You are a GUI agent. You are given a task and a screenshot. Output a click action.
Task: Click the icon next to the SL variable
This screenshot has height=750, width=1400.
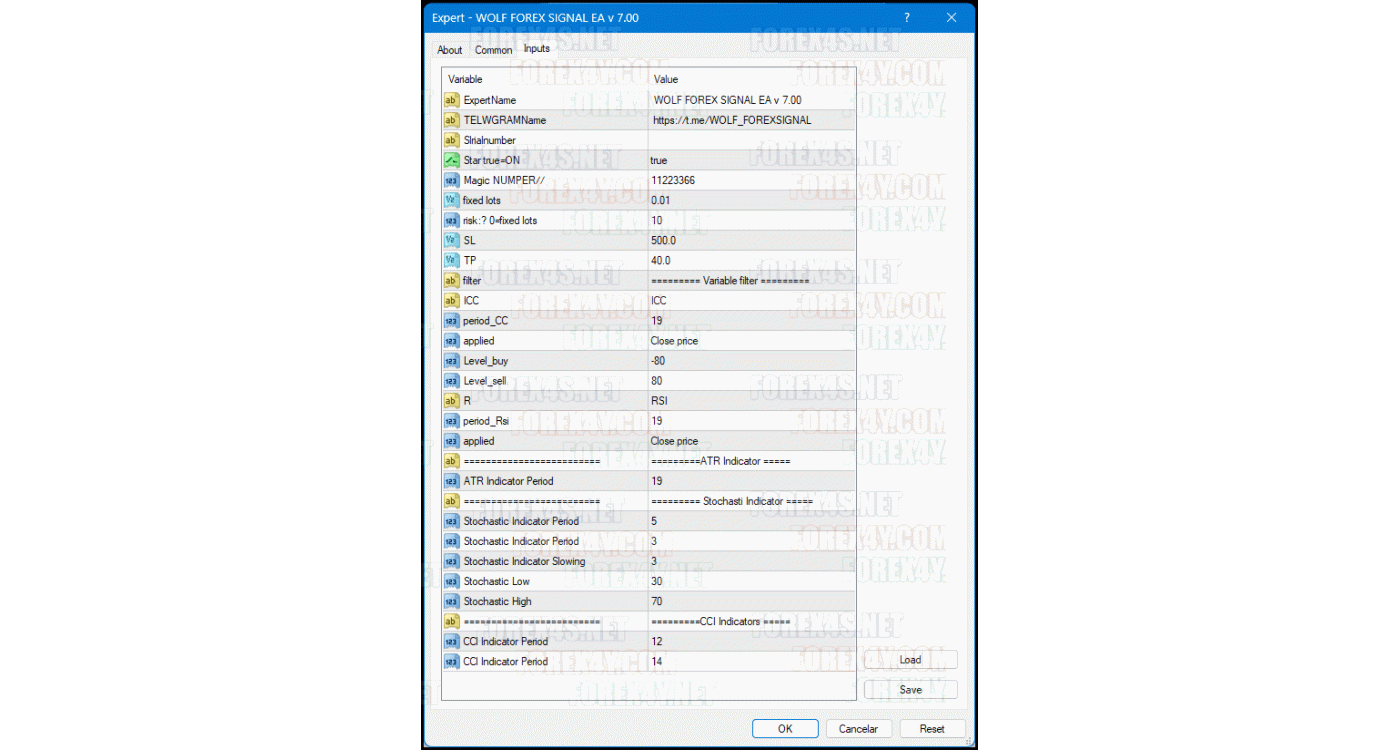451,240
